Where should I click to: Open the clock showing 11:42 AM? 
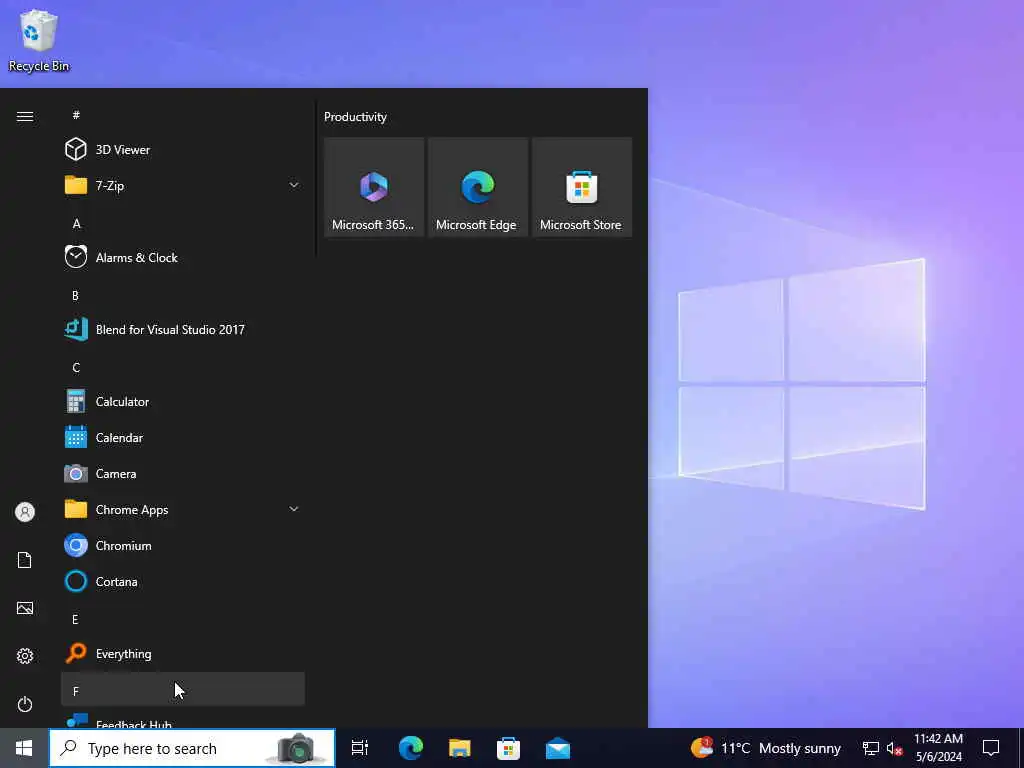tap(938, 748)
